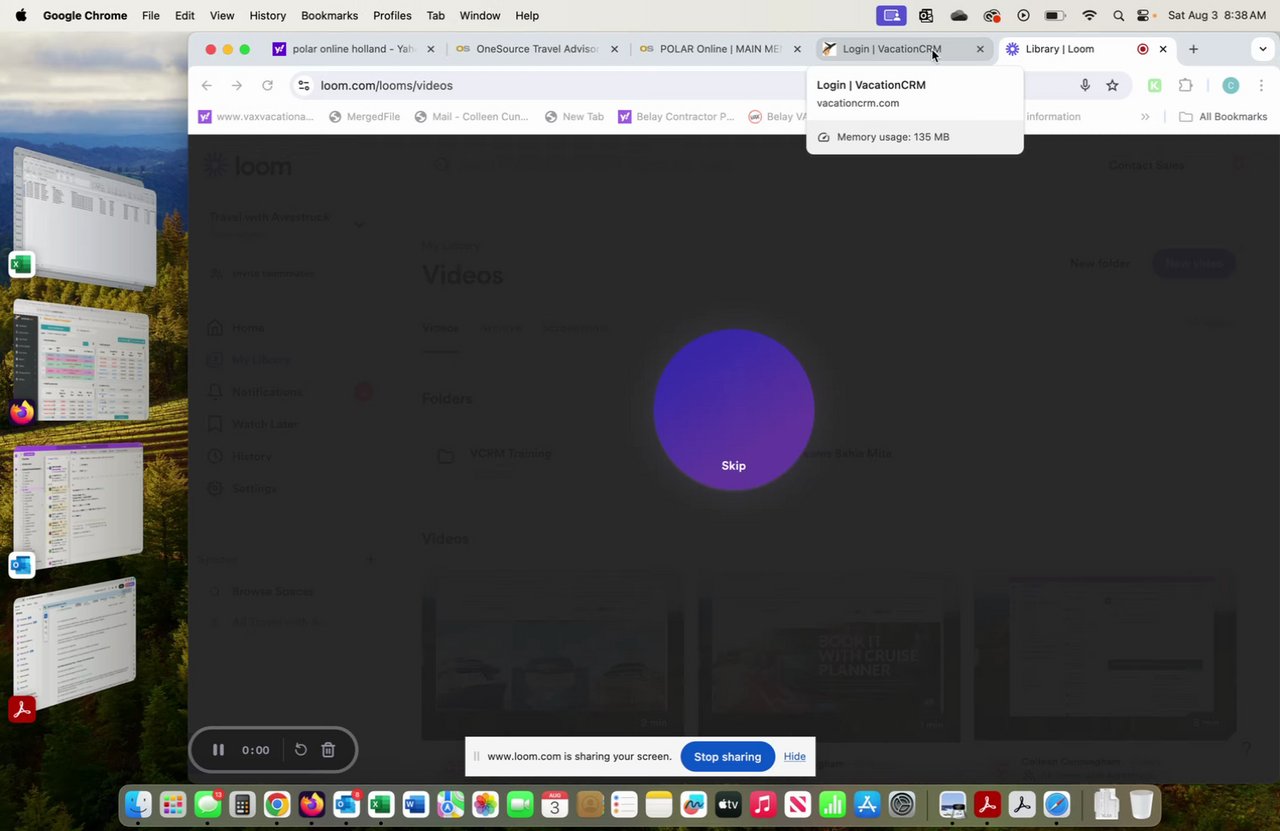Open MergedFile bookmark
The height and width of the screenshot is (831, 1280).
tap(364, 117)
